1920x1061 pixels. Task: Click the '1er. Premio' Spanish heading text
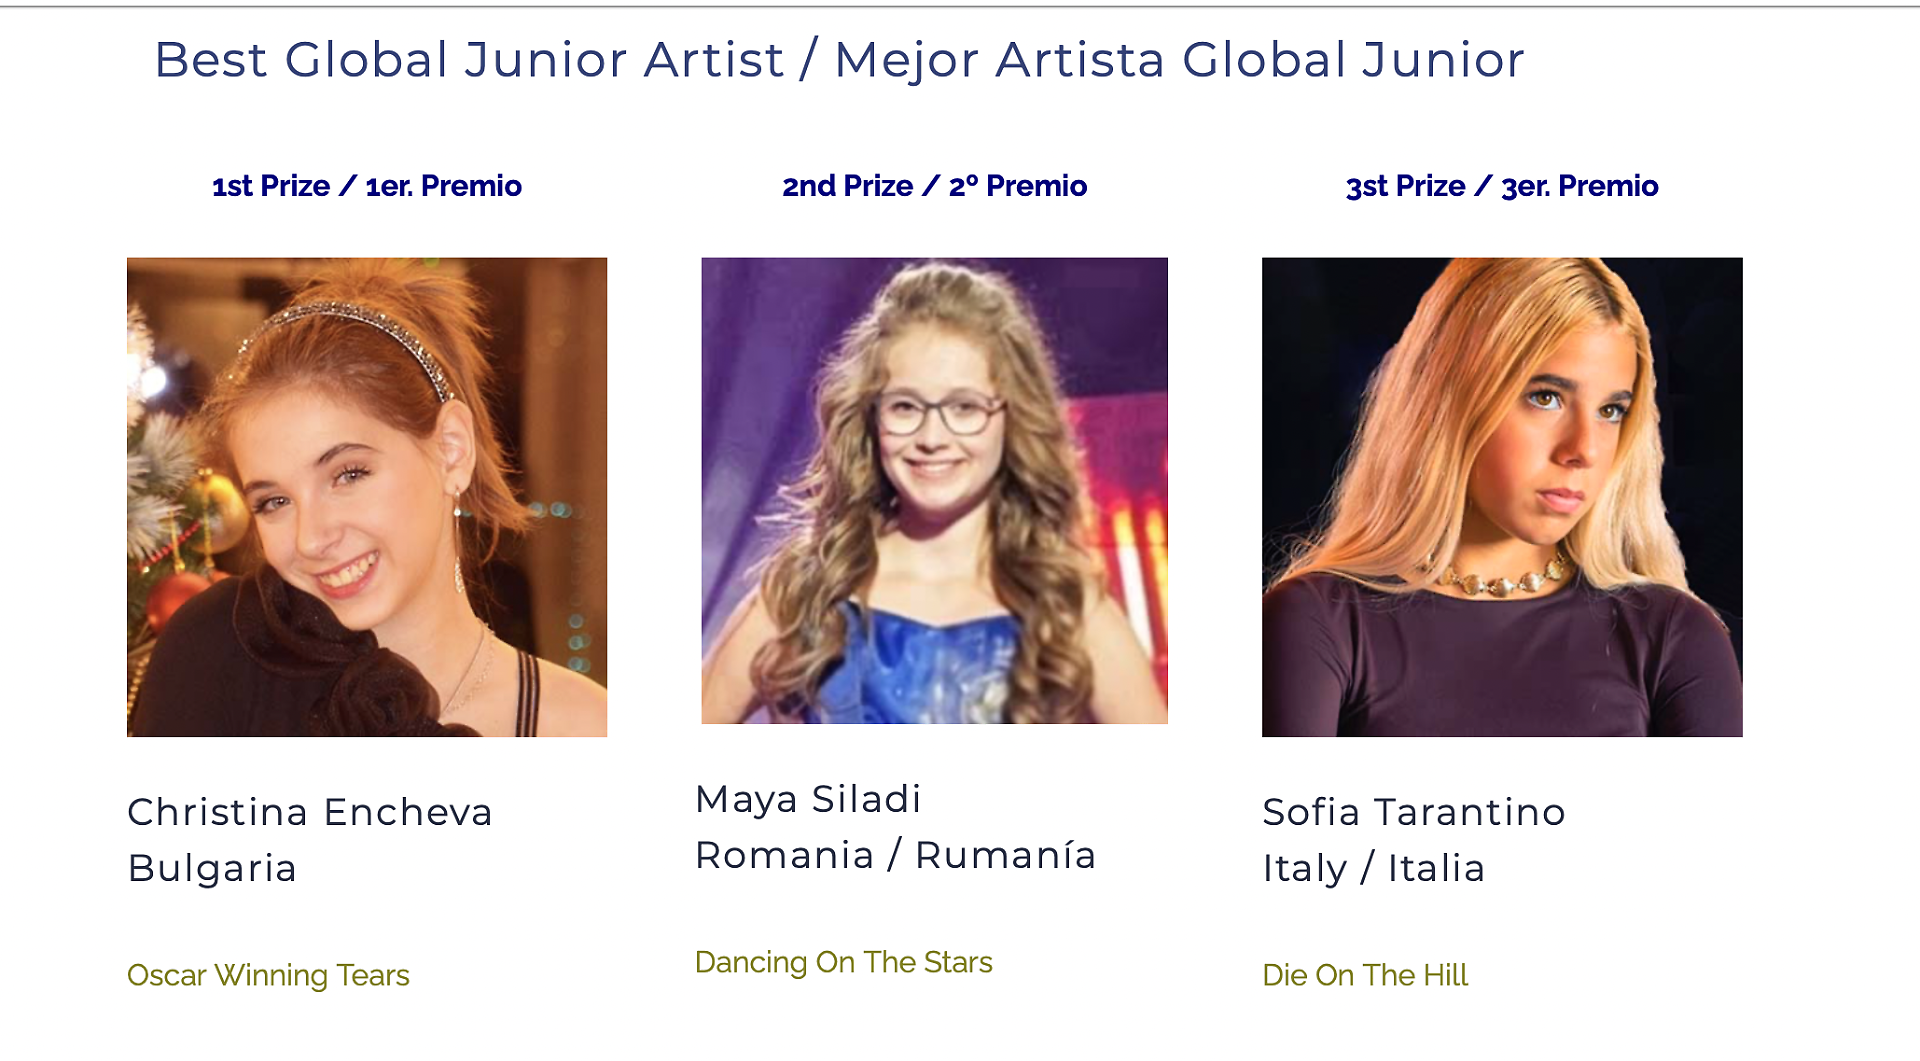pyautogui.click(x=443, y=186)
